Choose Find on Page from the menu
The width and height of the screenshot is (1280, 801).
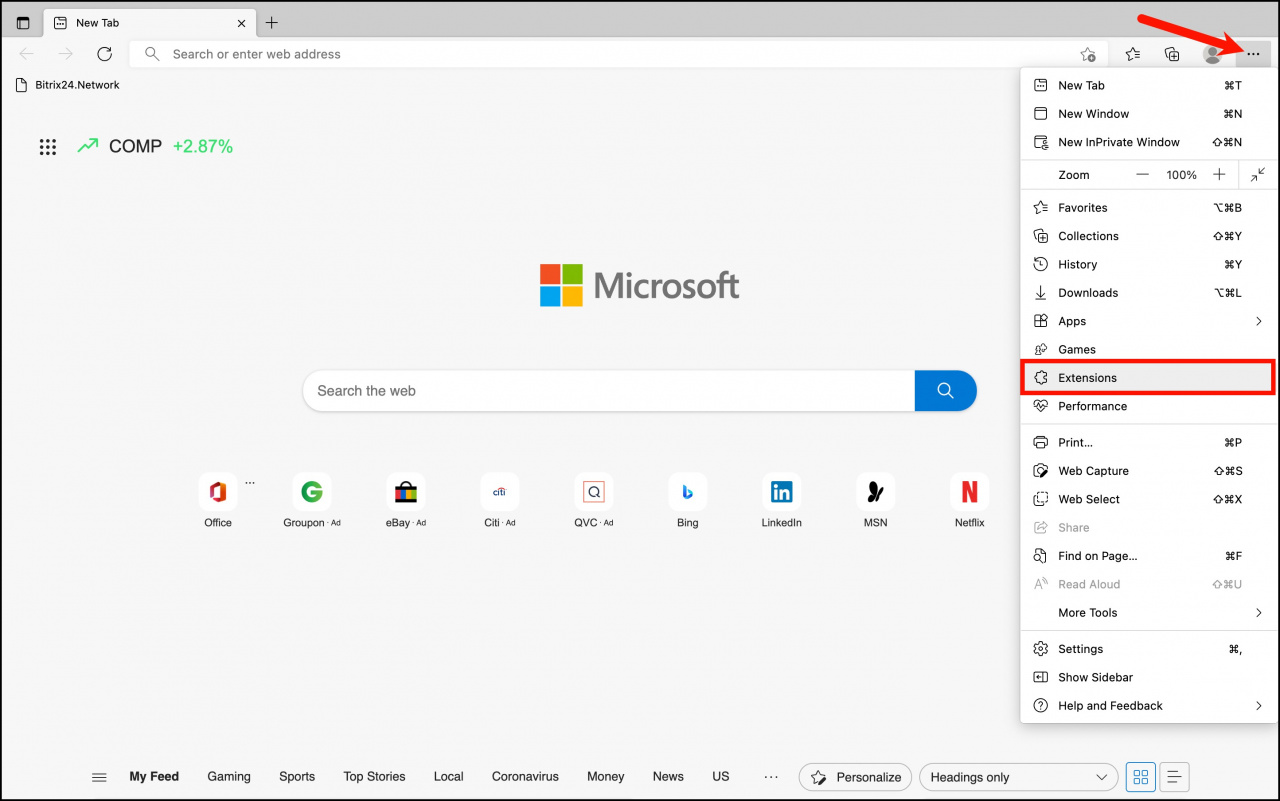coord(1149,556)
